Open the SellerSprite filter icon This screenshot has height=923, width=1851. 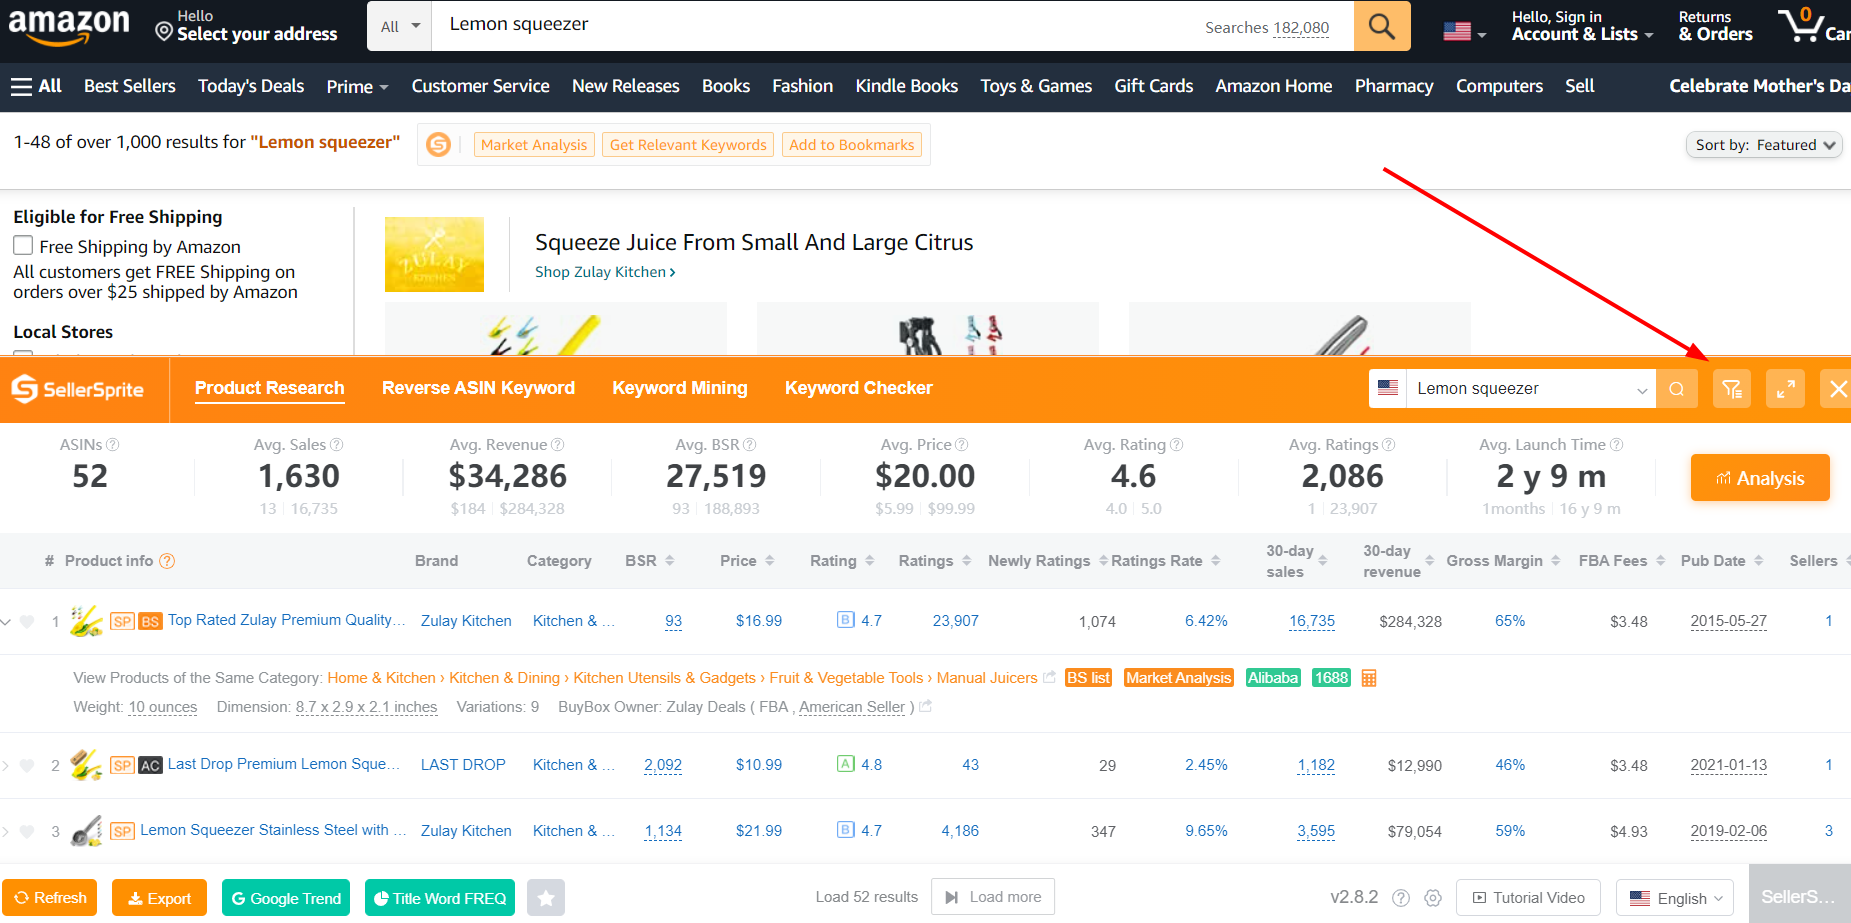coord(1731,389)
